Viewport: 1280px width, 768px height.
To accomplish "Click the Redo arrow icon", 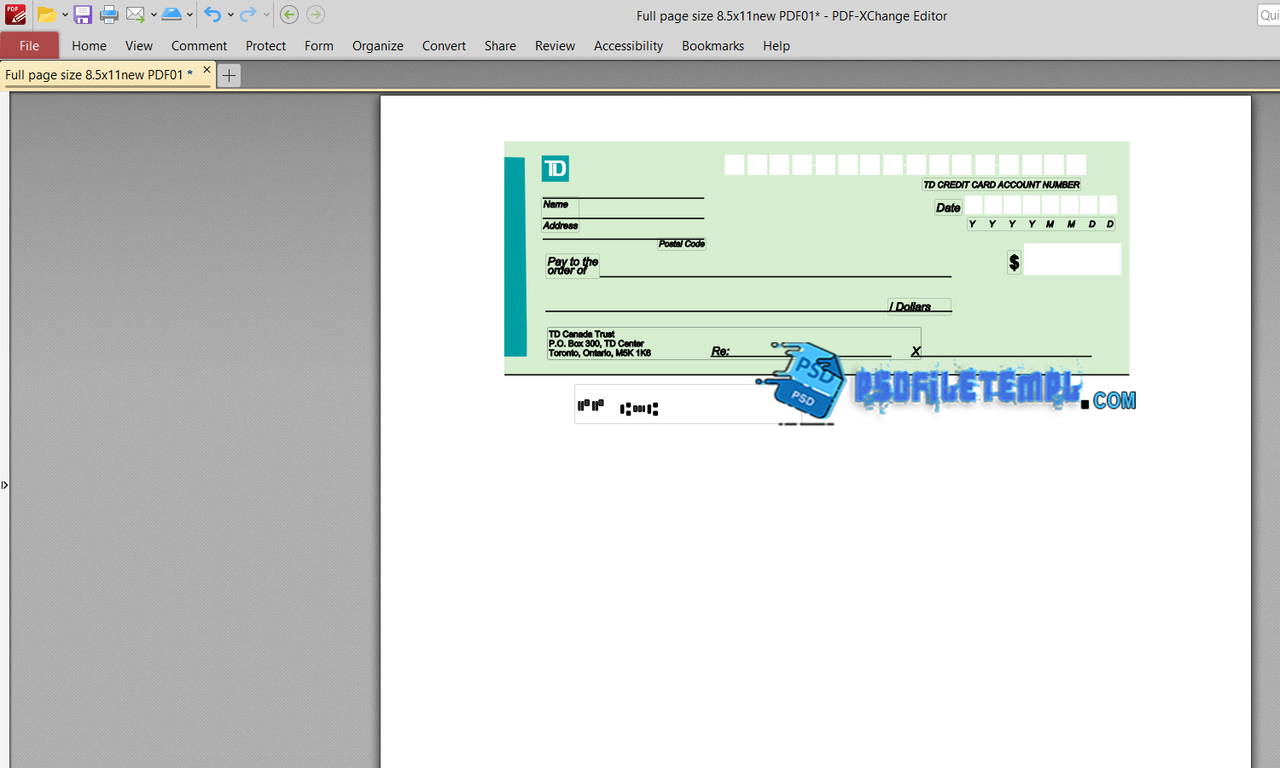I will [248, 15].
